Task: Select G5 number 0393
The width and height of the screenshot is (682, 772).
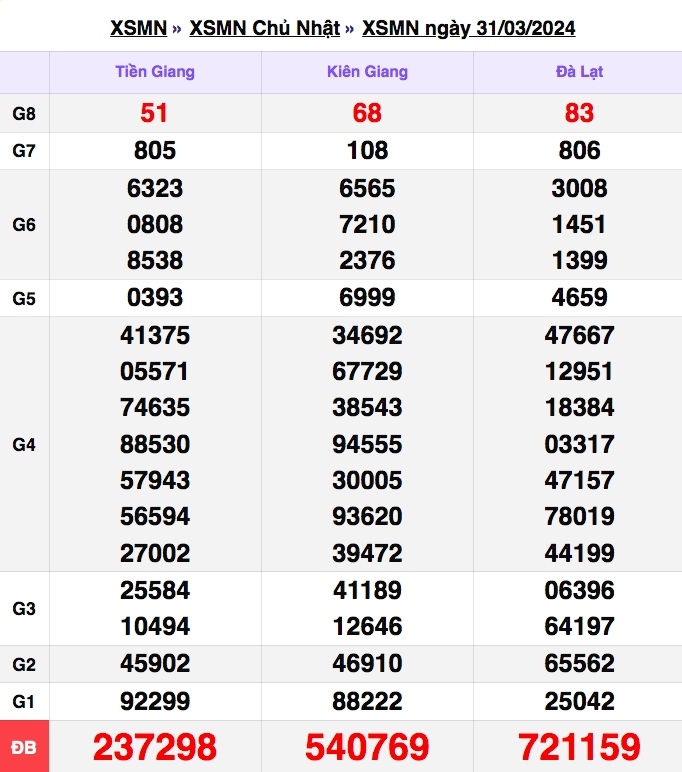Action: click(x=155, y=297)
